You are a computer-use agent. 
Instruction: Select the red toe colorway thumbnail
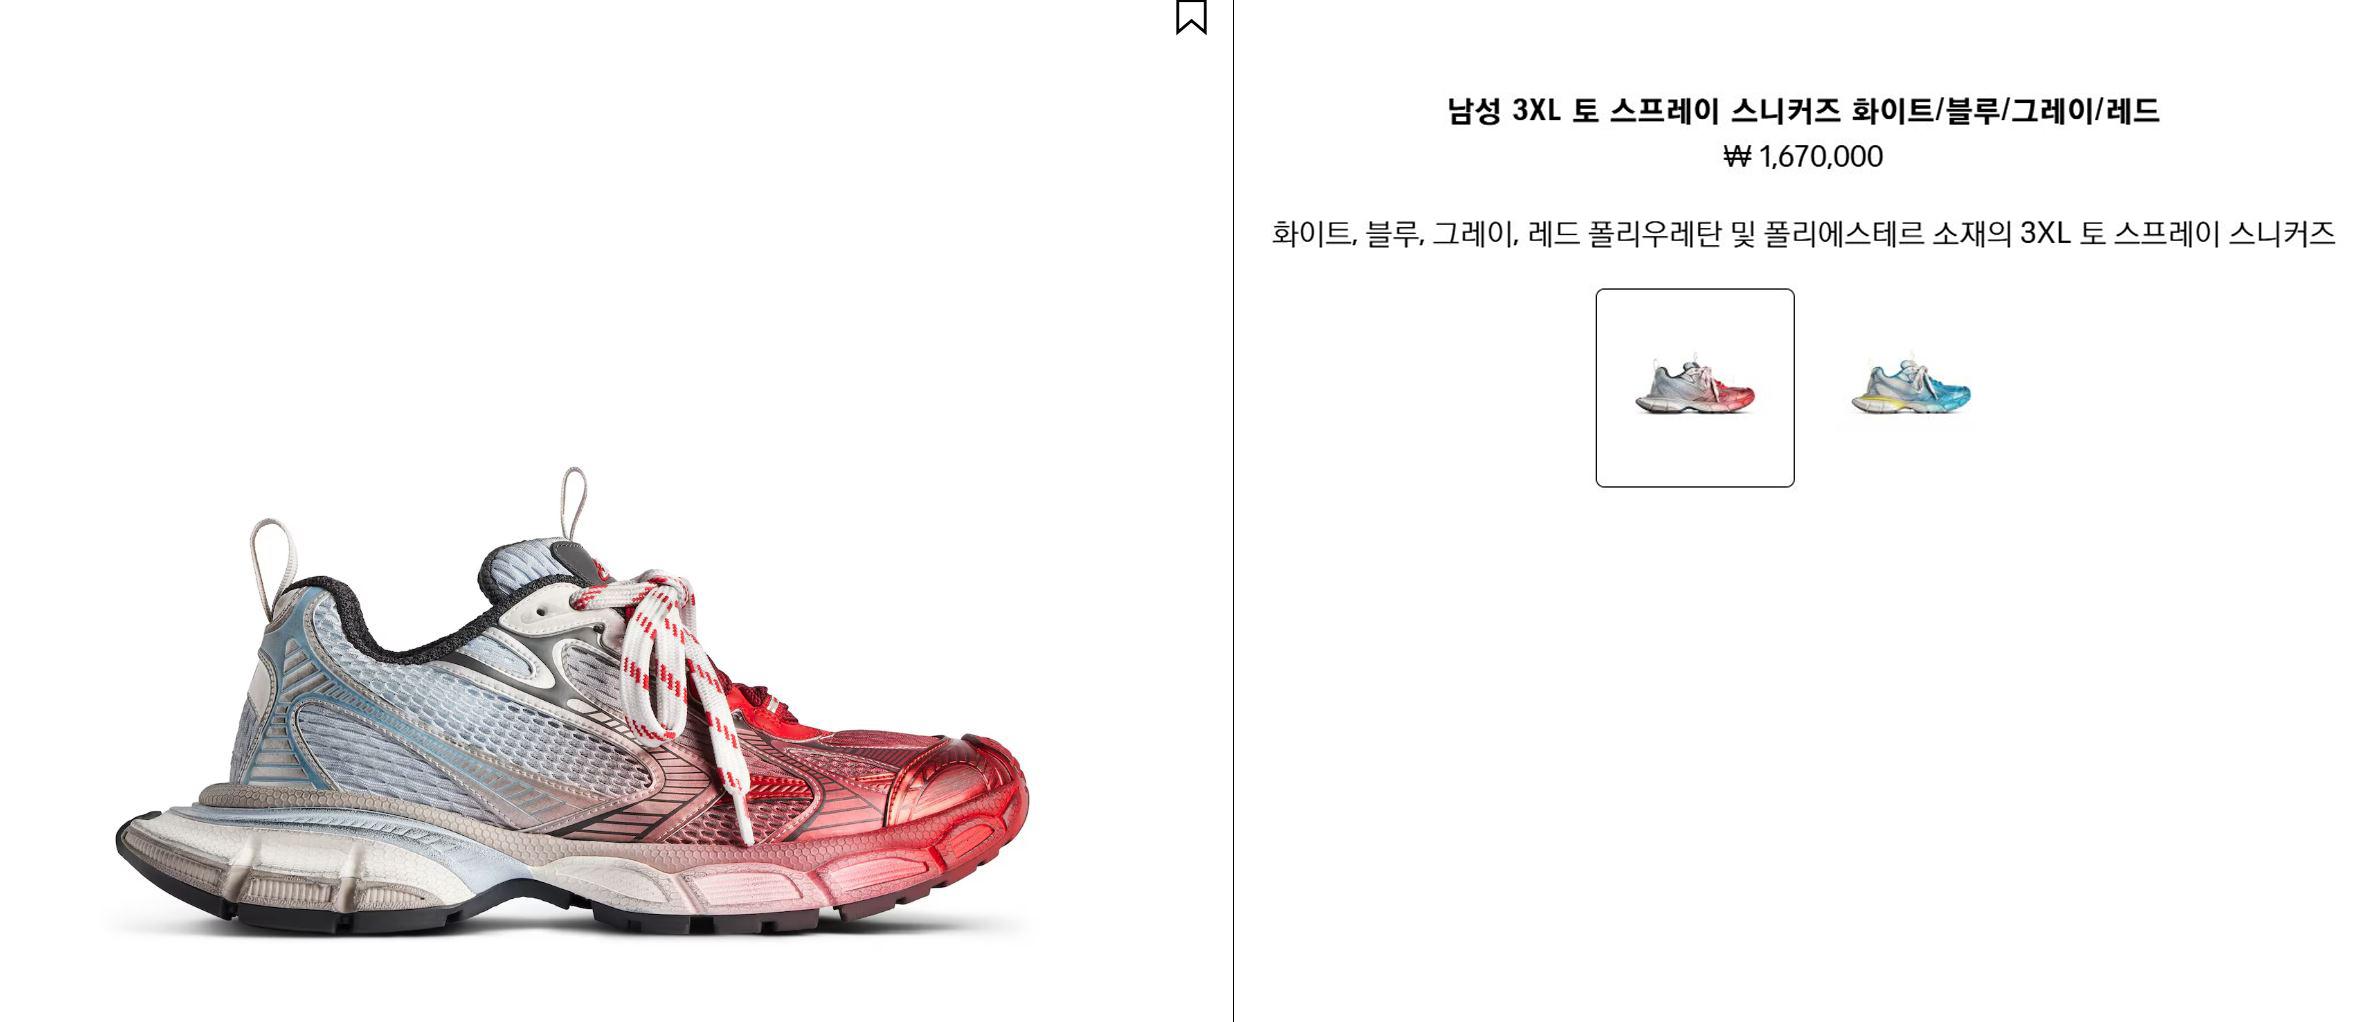click(1694, 388)
